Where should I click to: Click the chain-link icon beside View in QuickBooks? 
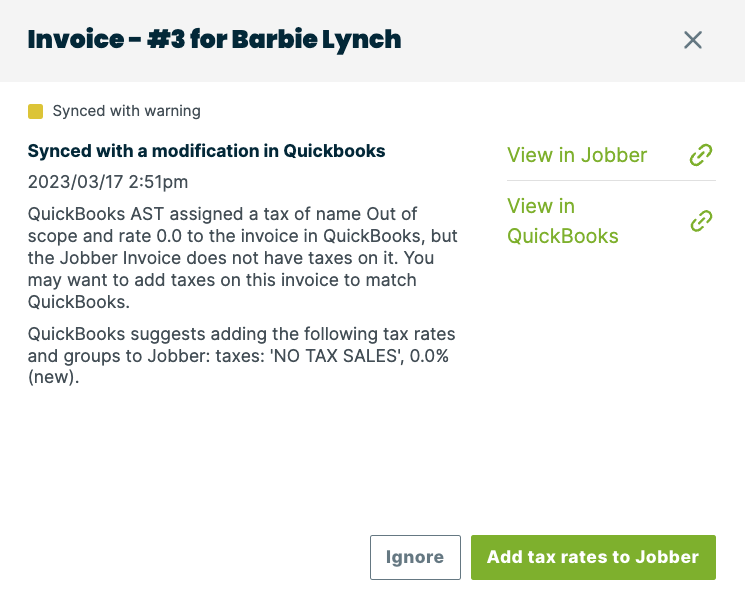pyautogui.click(x=701, y=221)
